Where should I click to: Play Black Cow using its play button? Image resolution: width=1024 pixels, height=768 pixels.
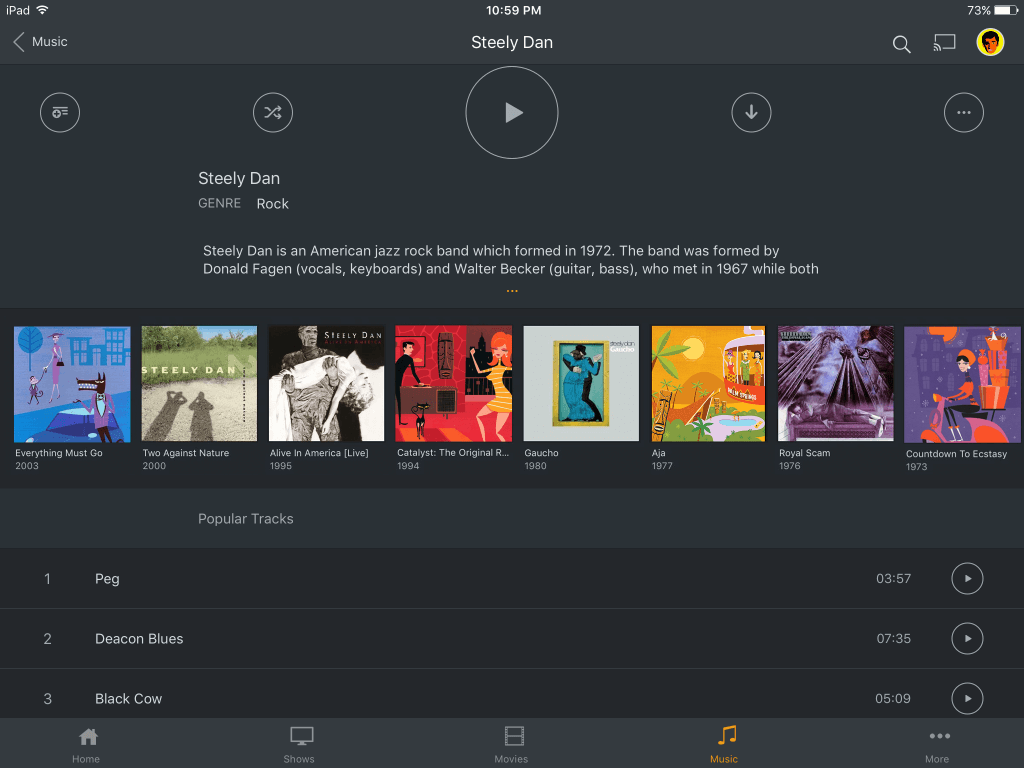(967, 698)
